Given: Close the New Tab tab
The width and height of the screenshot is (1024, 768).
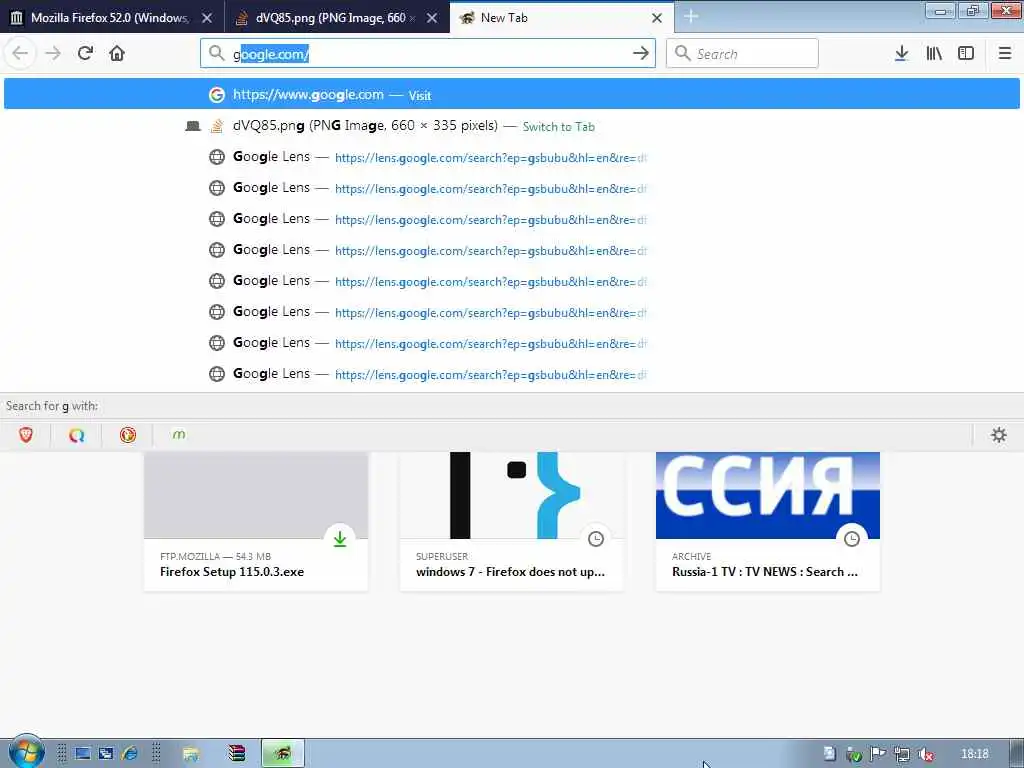Looking at the screenshot, I should (657, 18).
